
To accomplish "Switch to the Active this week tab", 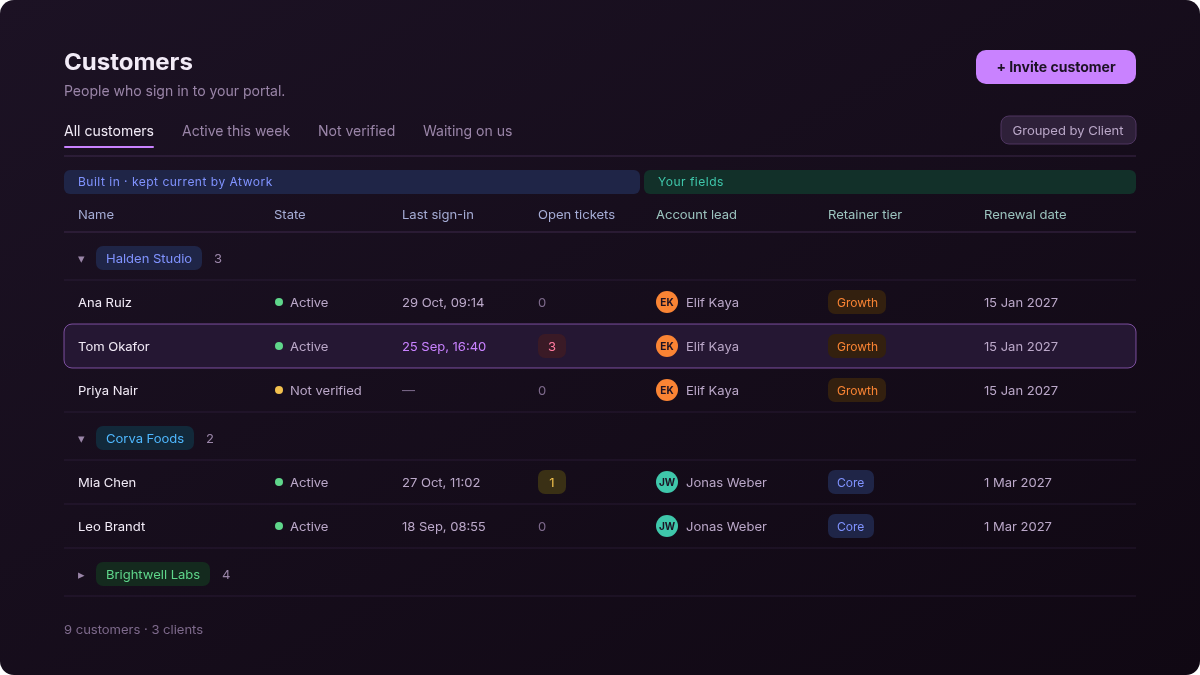I will [x=236, y=131].
